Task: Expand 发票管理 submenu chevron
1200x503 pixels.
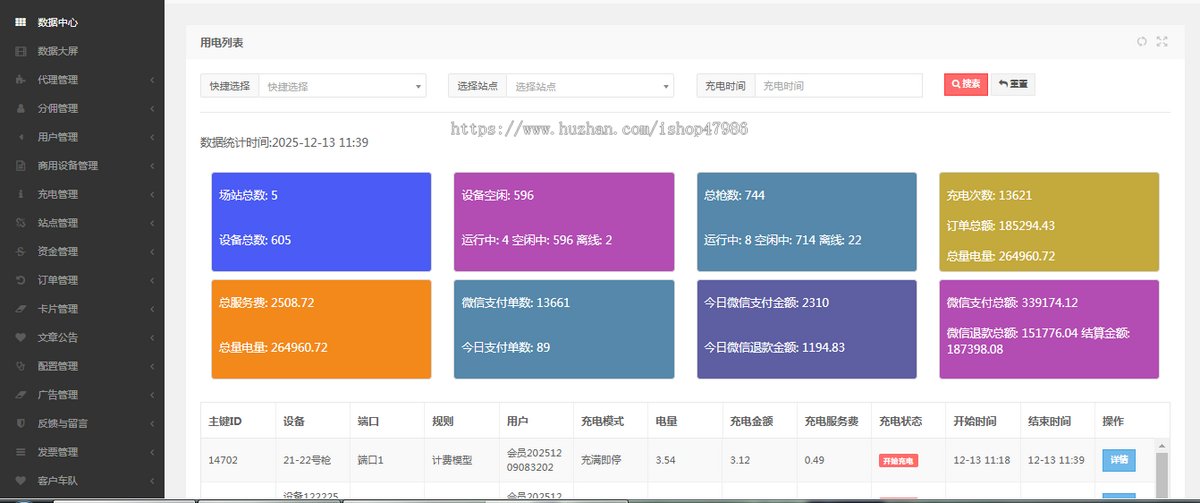Action: (x=152, y=452)
